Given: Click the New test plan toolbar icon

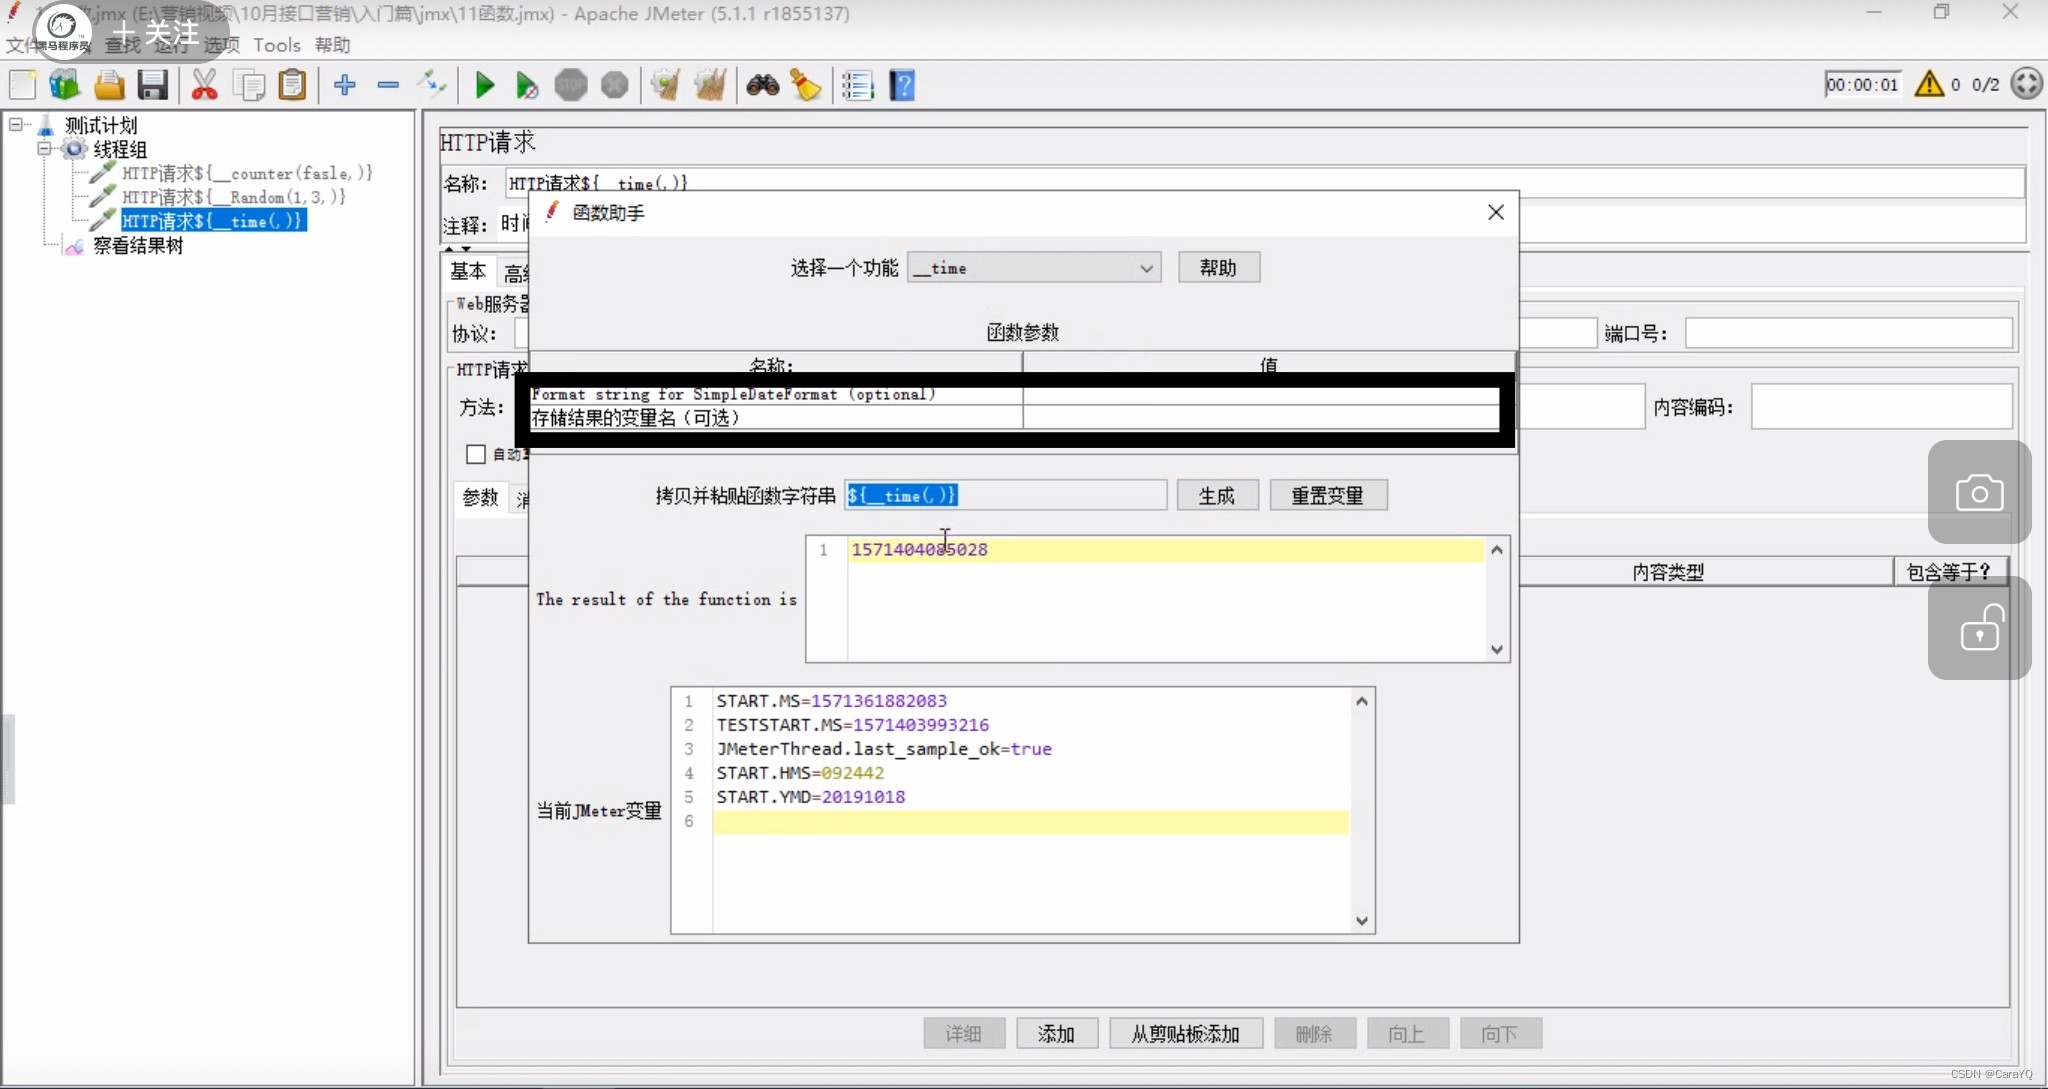Looking at the screenshot, I should pyautogui.click(x=22, y=85).
